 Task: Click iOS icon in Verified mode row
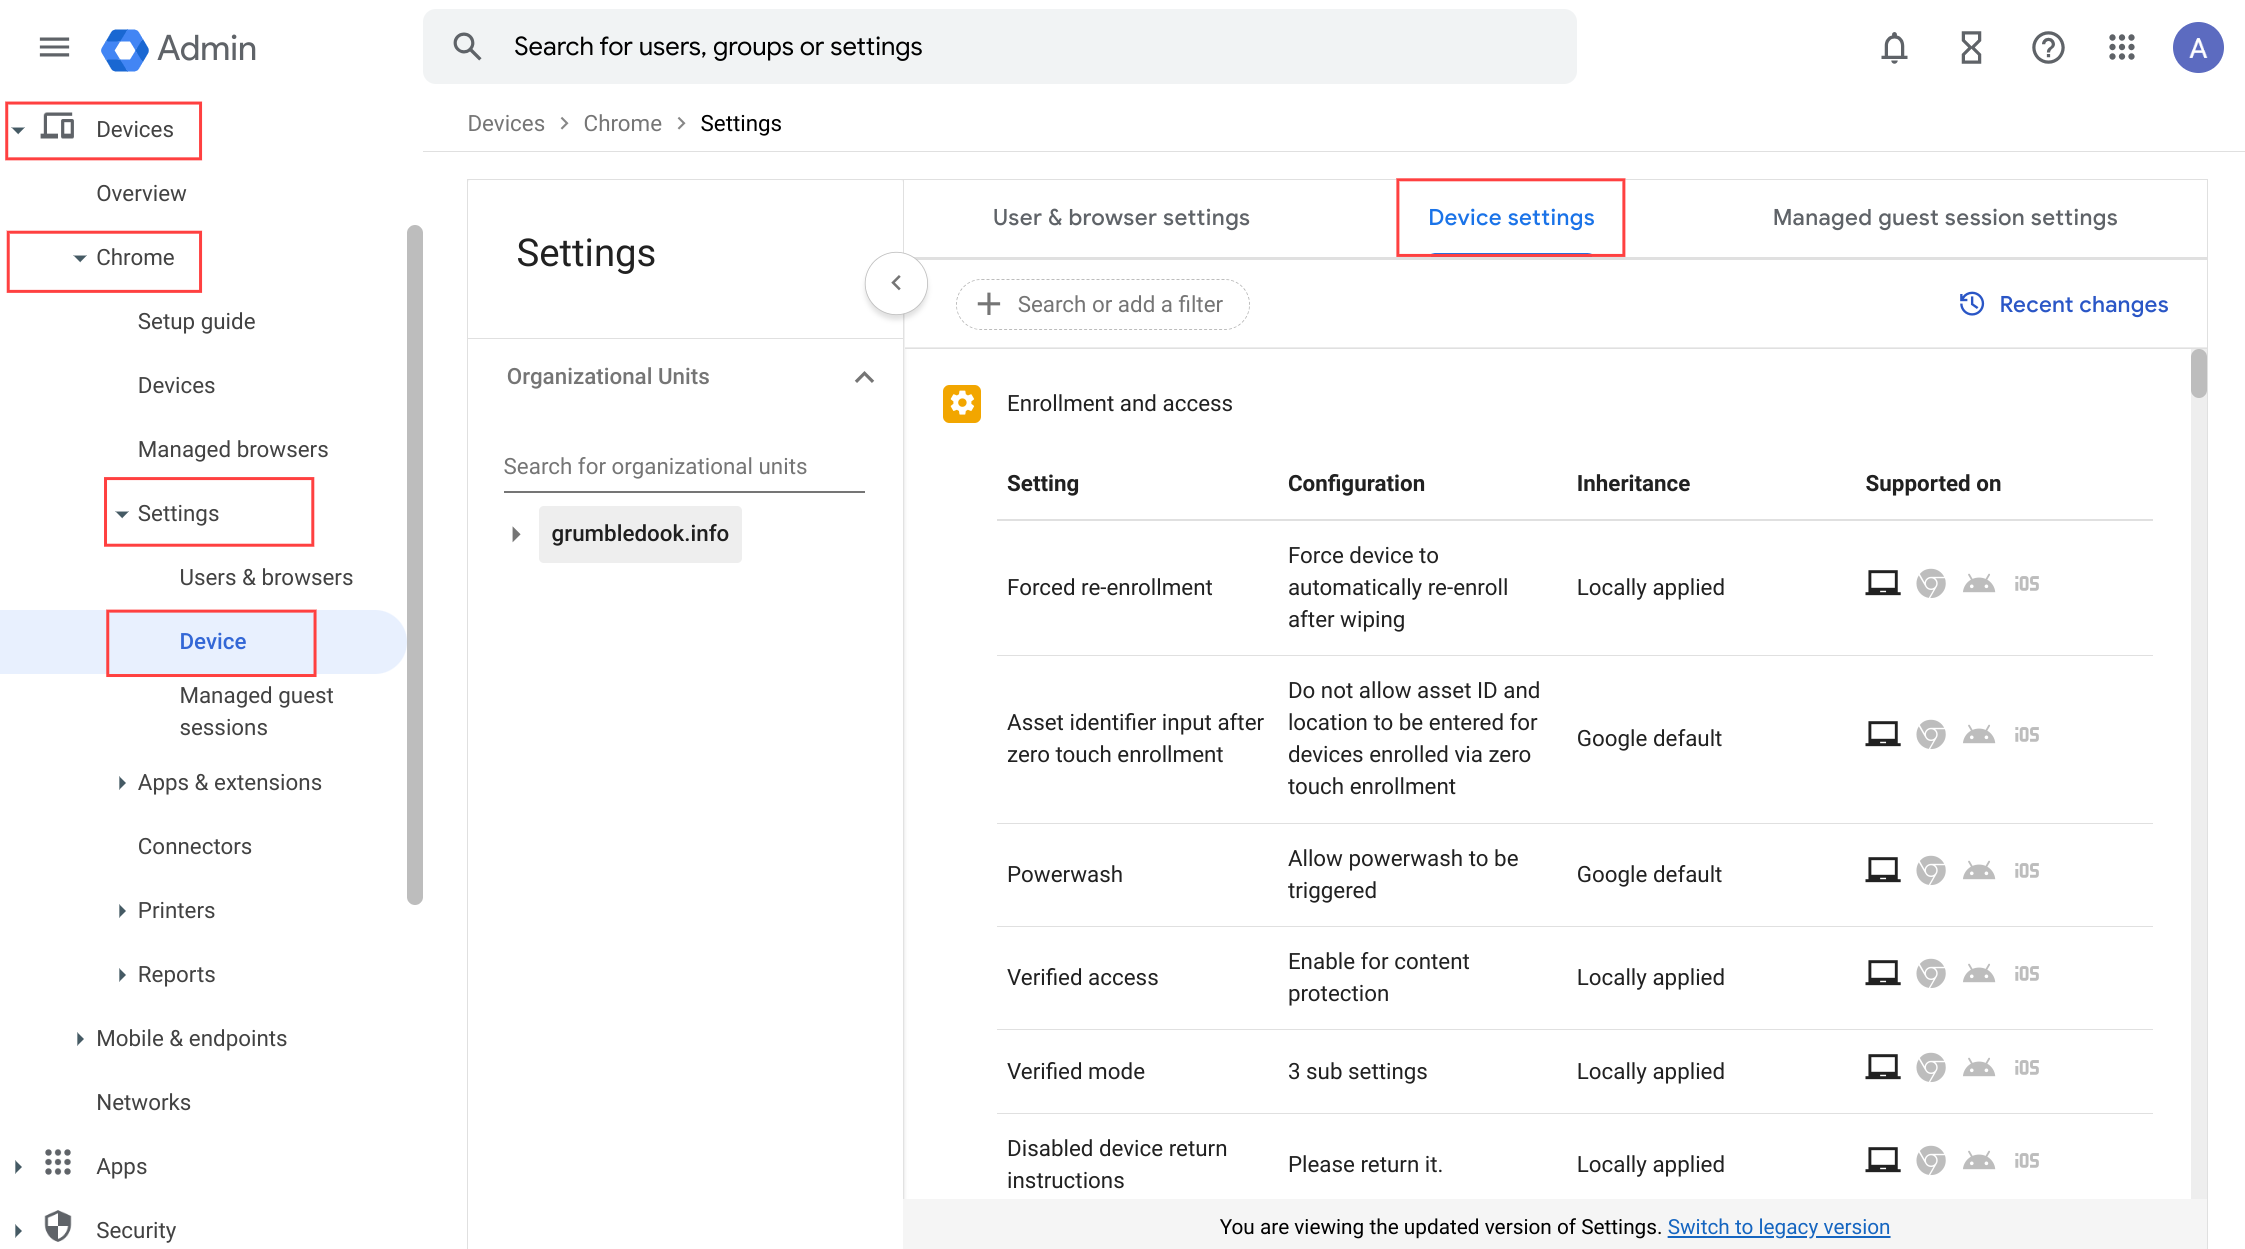pyautogui.click(x=2027, y=1067)
